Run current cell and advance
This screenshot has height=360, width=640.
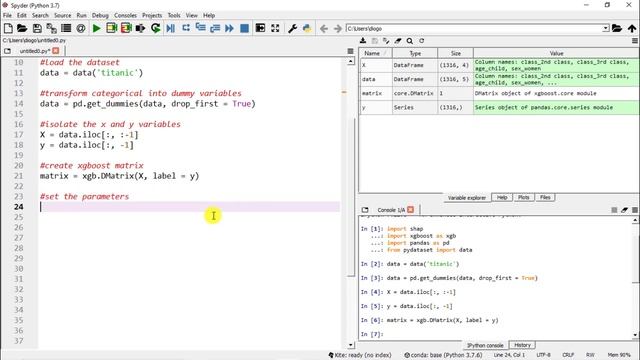click(x=126, y=28)
